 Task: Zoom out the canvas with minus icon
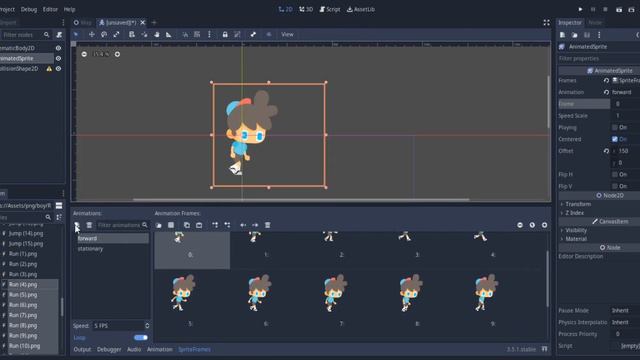pyautogui.click(x=84, y=54)
